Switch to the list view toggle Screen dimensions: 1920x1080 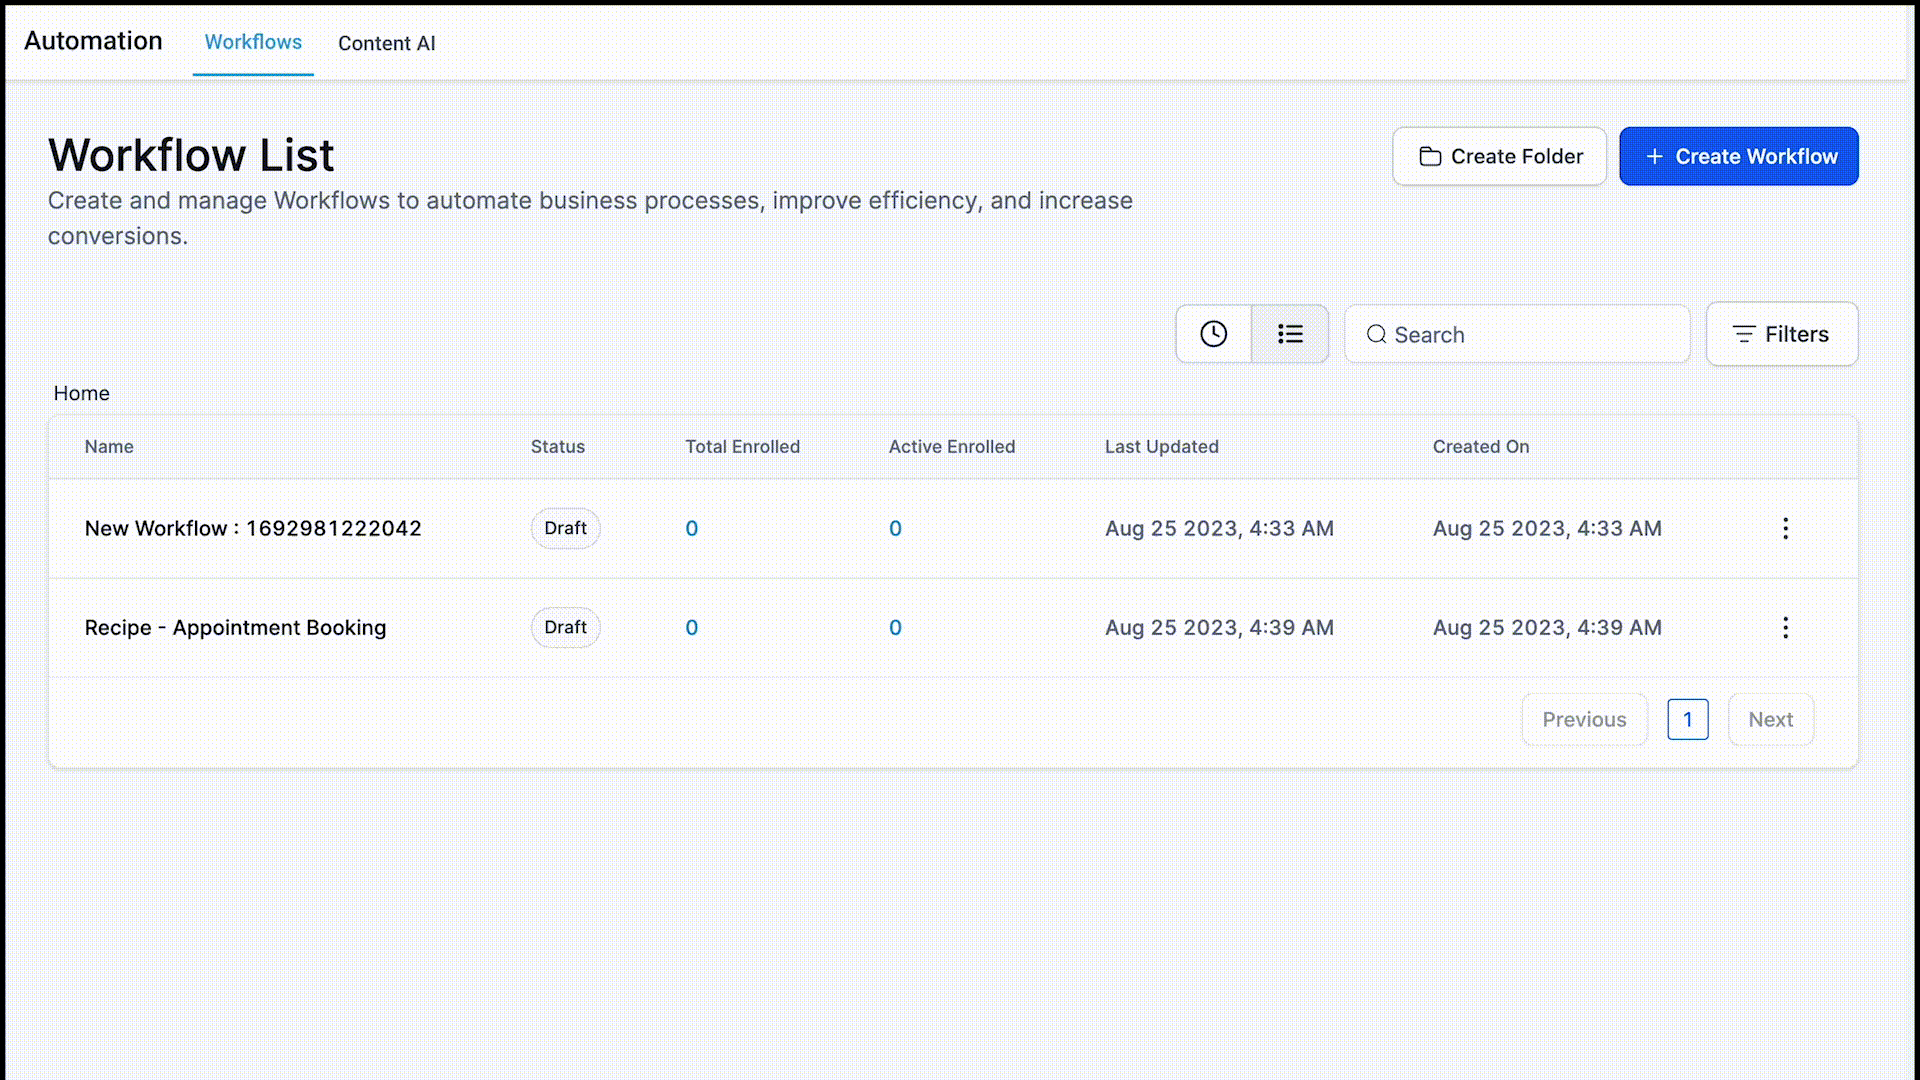coord(1290,334)
